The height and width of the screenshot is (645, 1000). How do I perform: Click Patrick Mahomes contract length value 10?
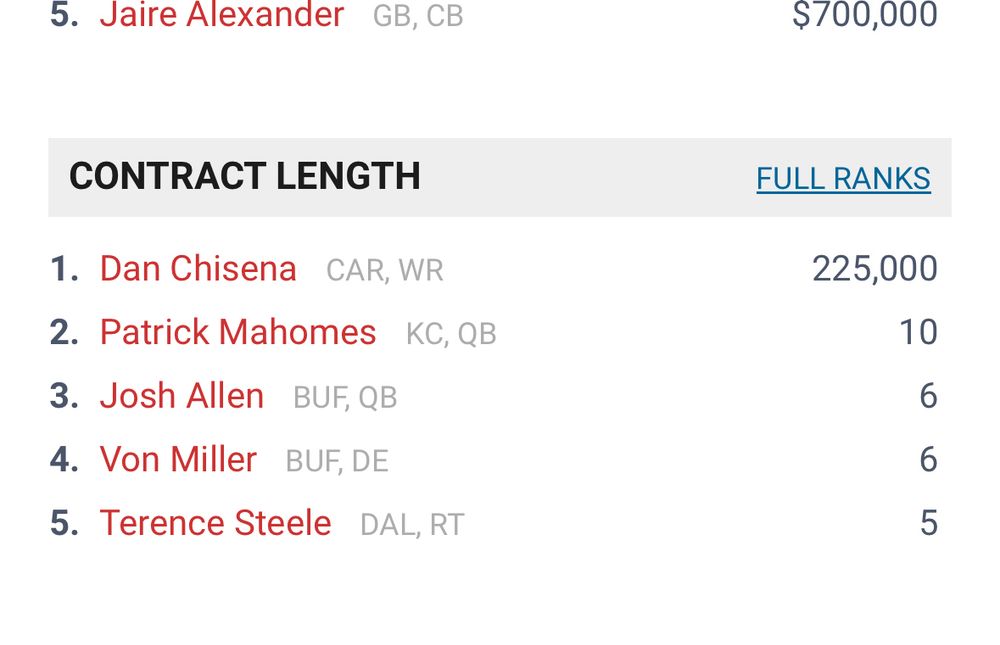[918, 332]
